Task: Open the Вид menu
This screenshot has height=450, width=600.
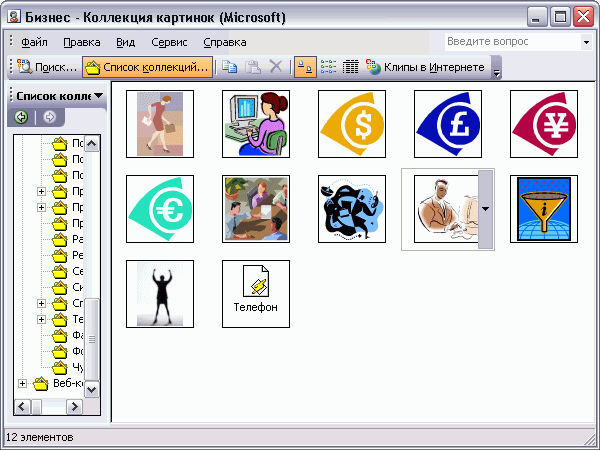Action: pos(126,42)
